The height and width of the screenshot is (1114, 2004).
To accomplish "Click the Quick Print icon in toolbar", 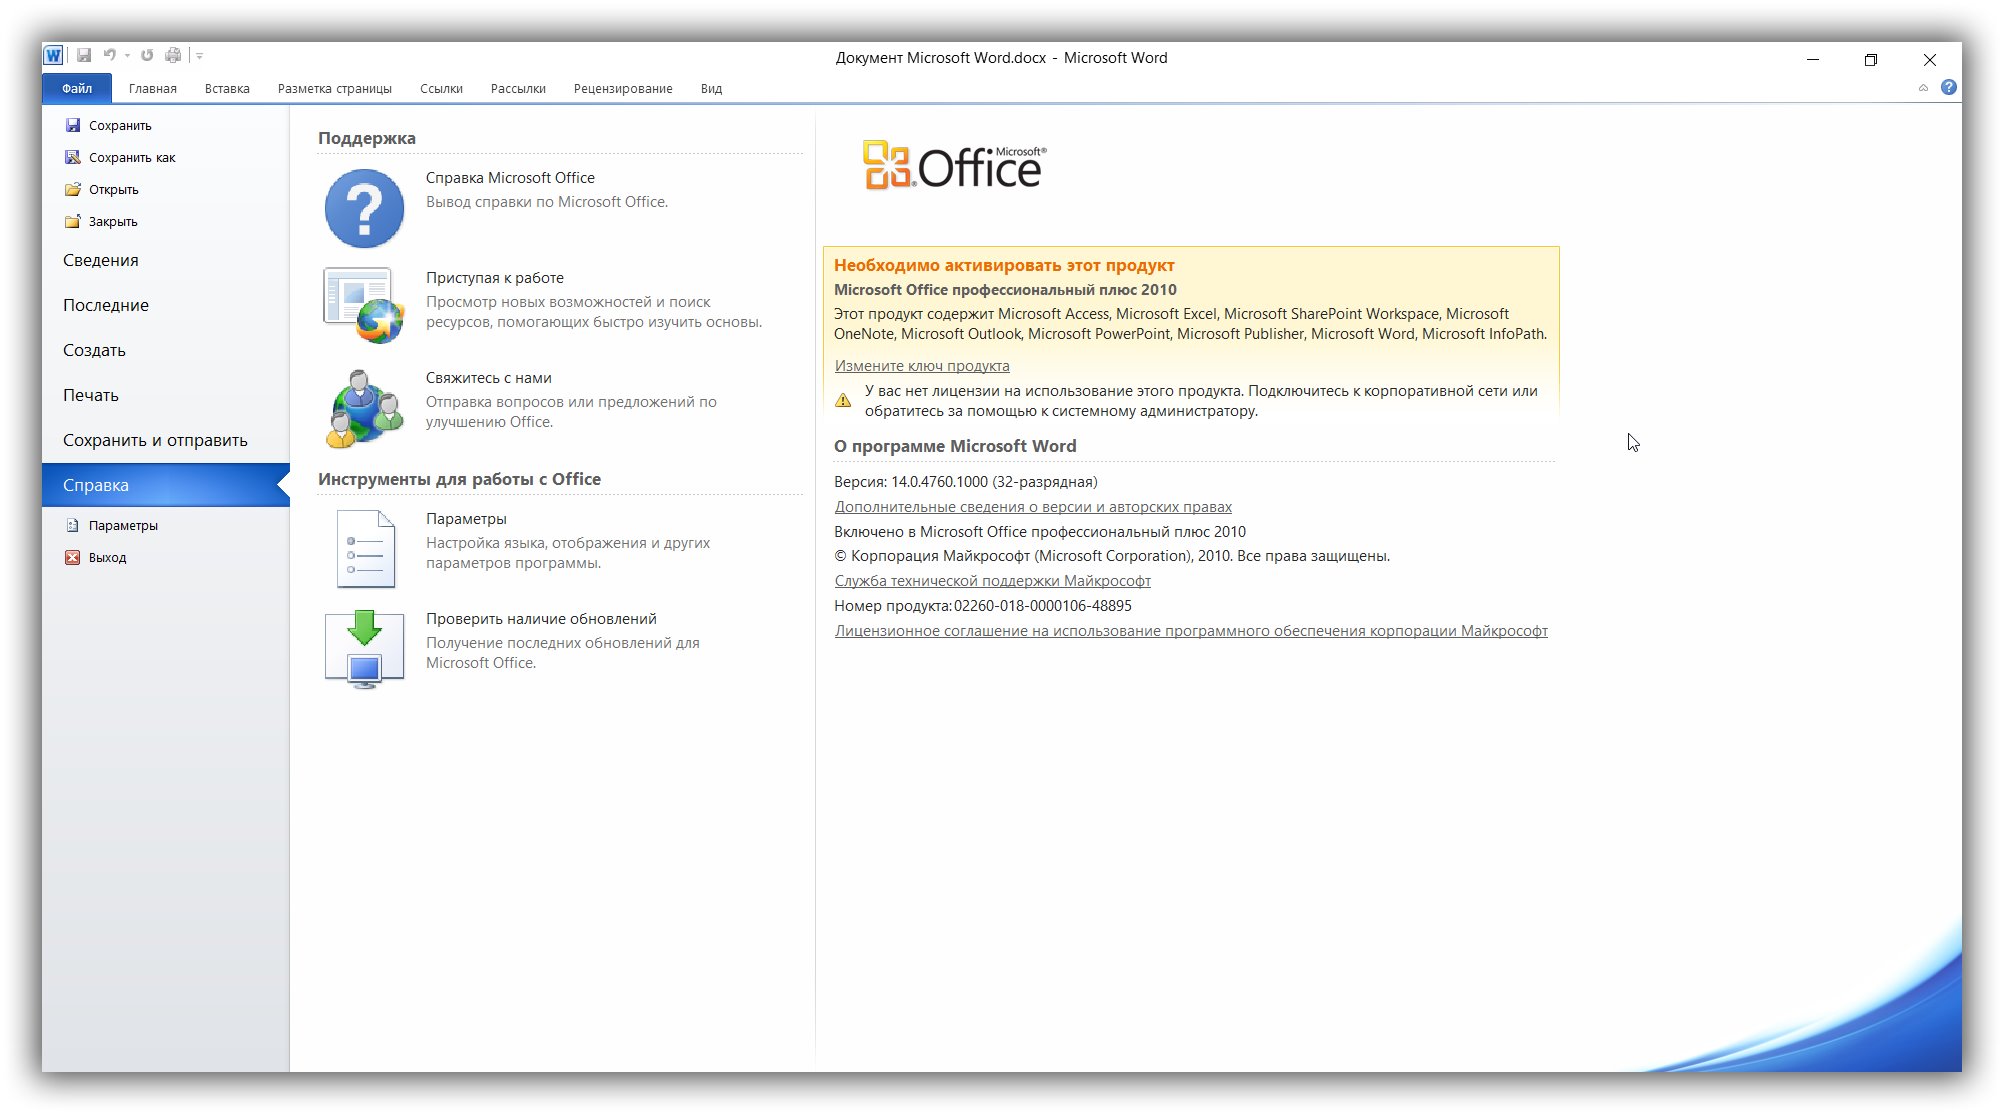I will pos(173,56).
